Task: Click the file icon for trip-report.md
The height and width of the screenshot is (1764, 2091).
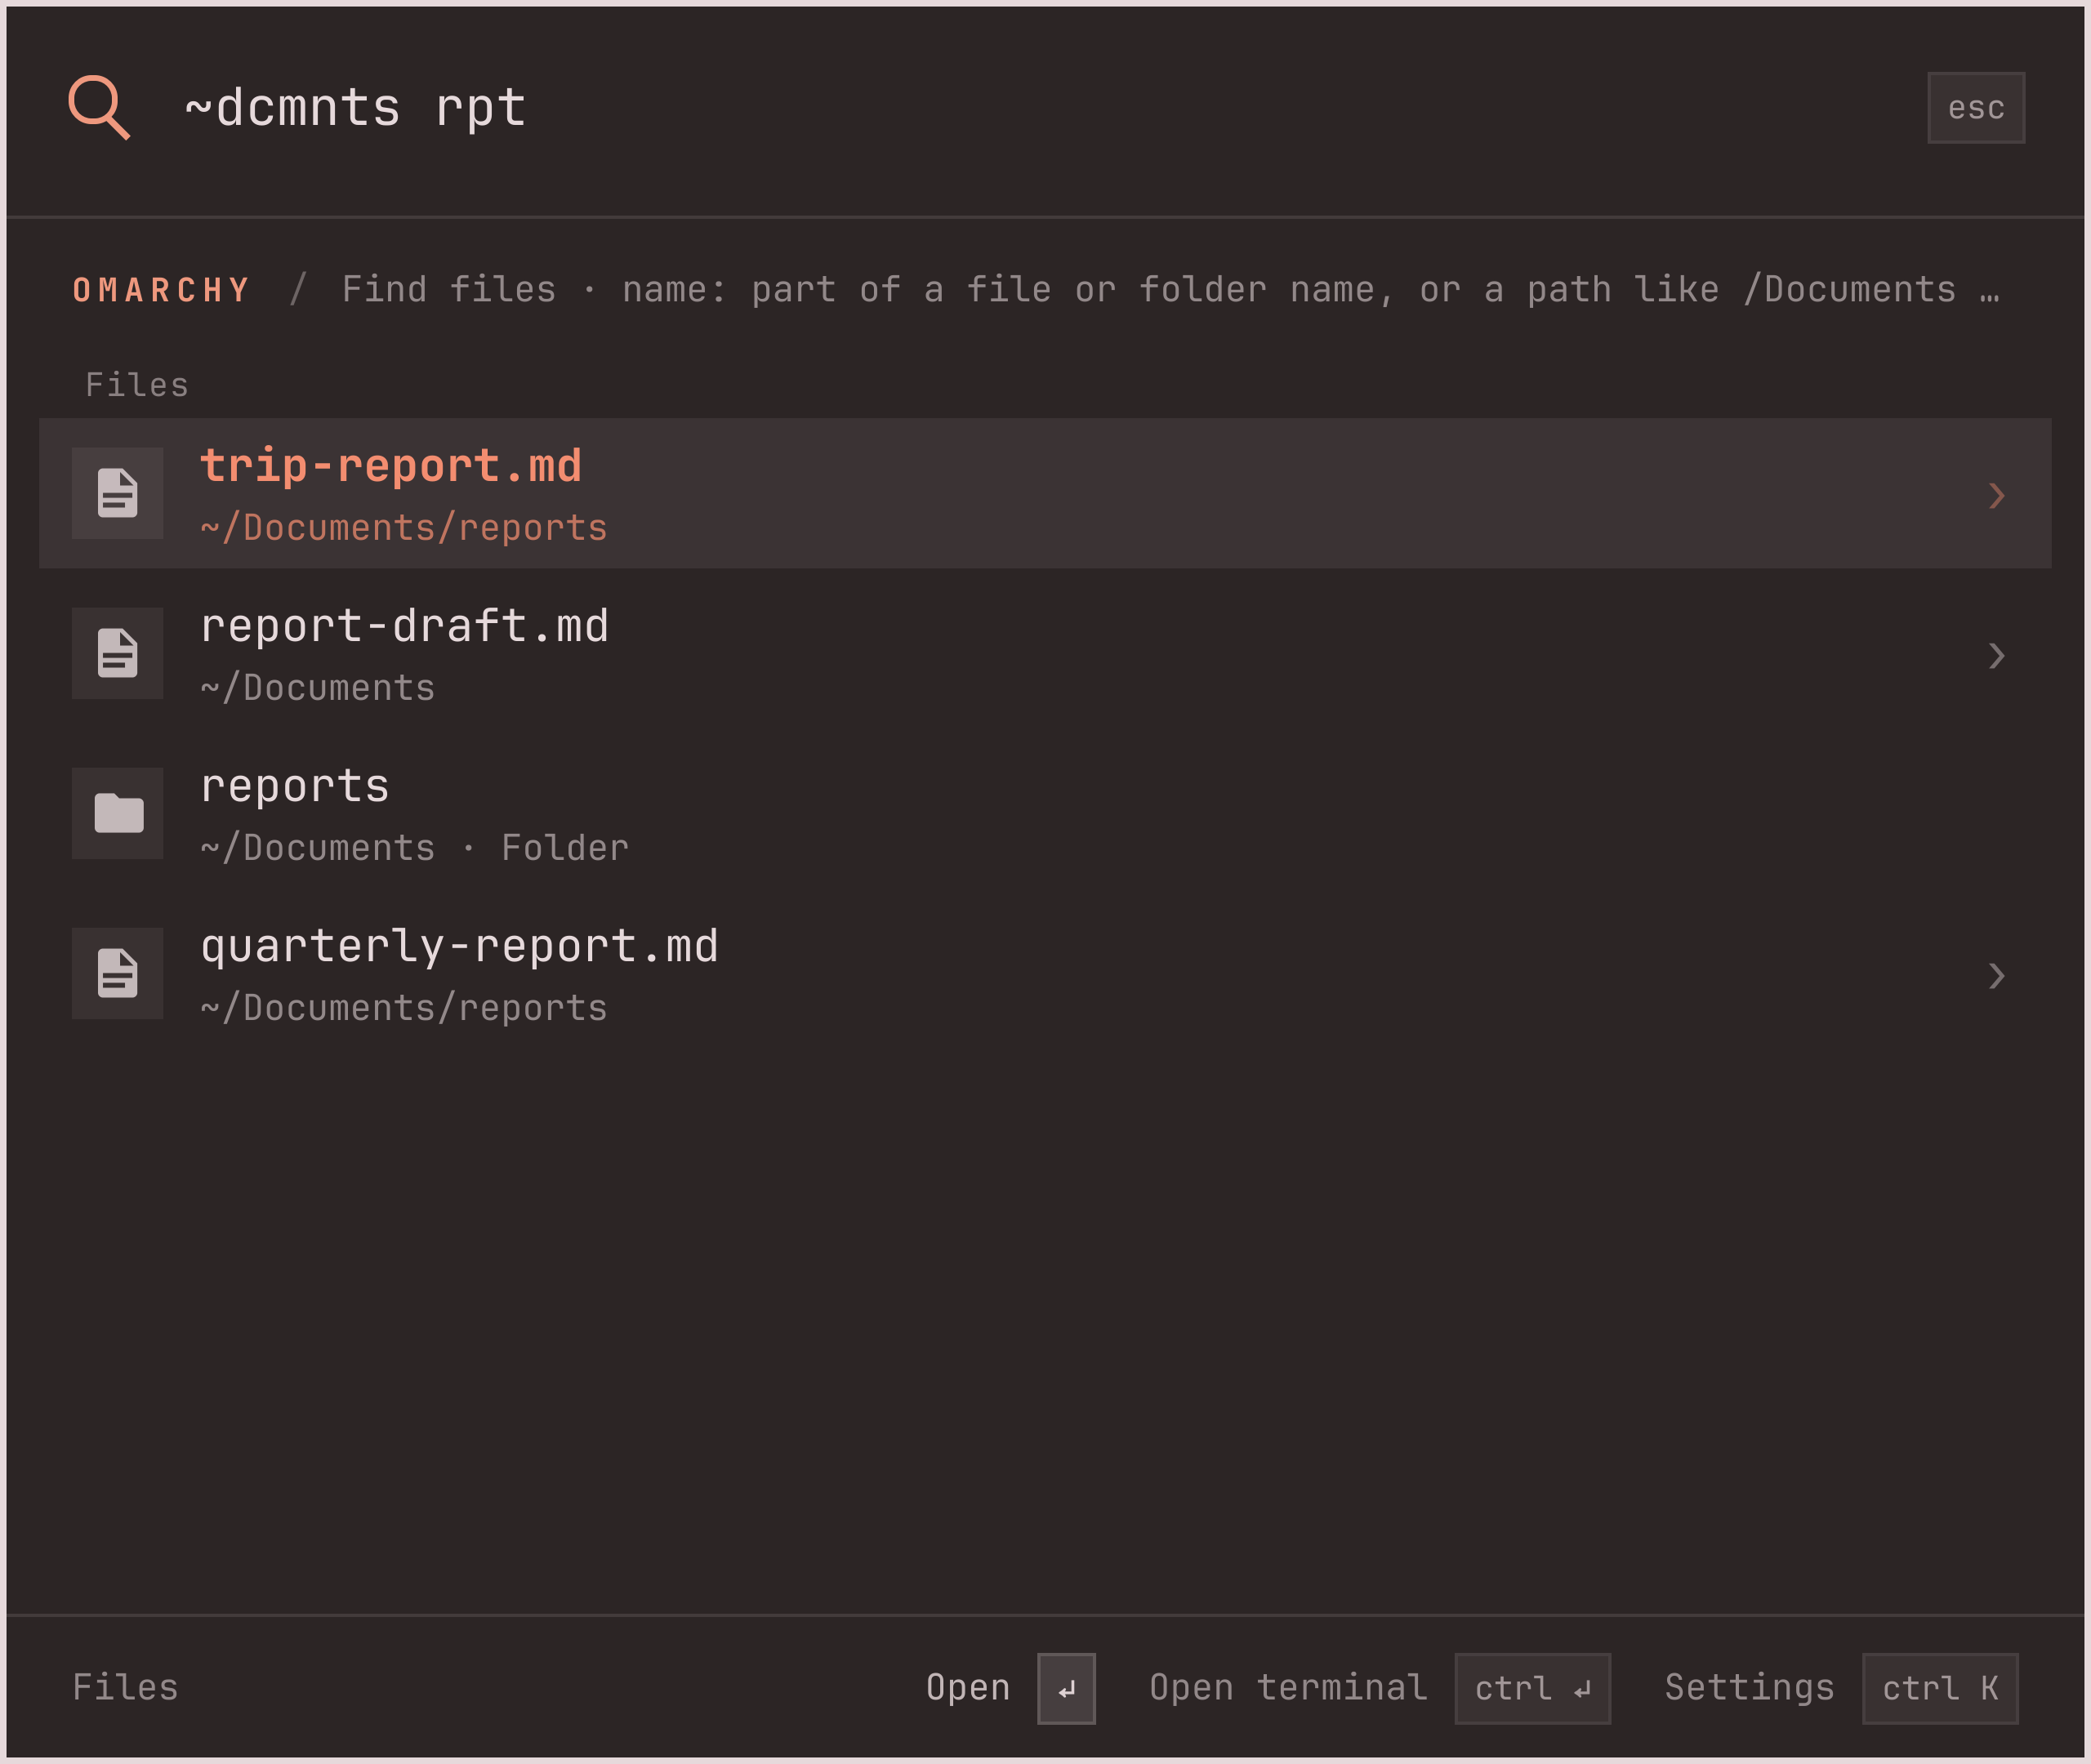Action: pyautogui.click(x=117, y=493)
